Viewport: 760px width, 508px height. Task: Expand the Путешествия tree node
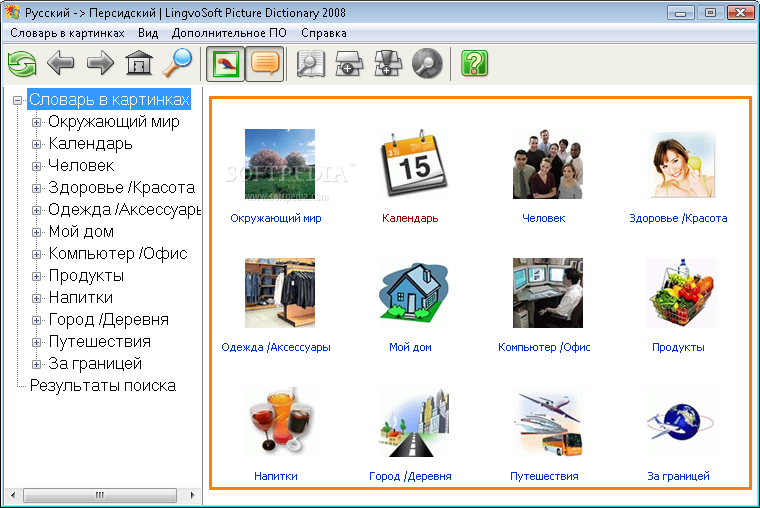coord(36,342)
